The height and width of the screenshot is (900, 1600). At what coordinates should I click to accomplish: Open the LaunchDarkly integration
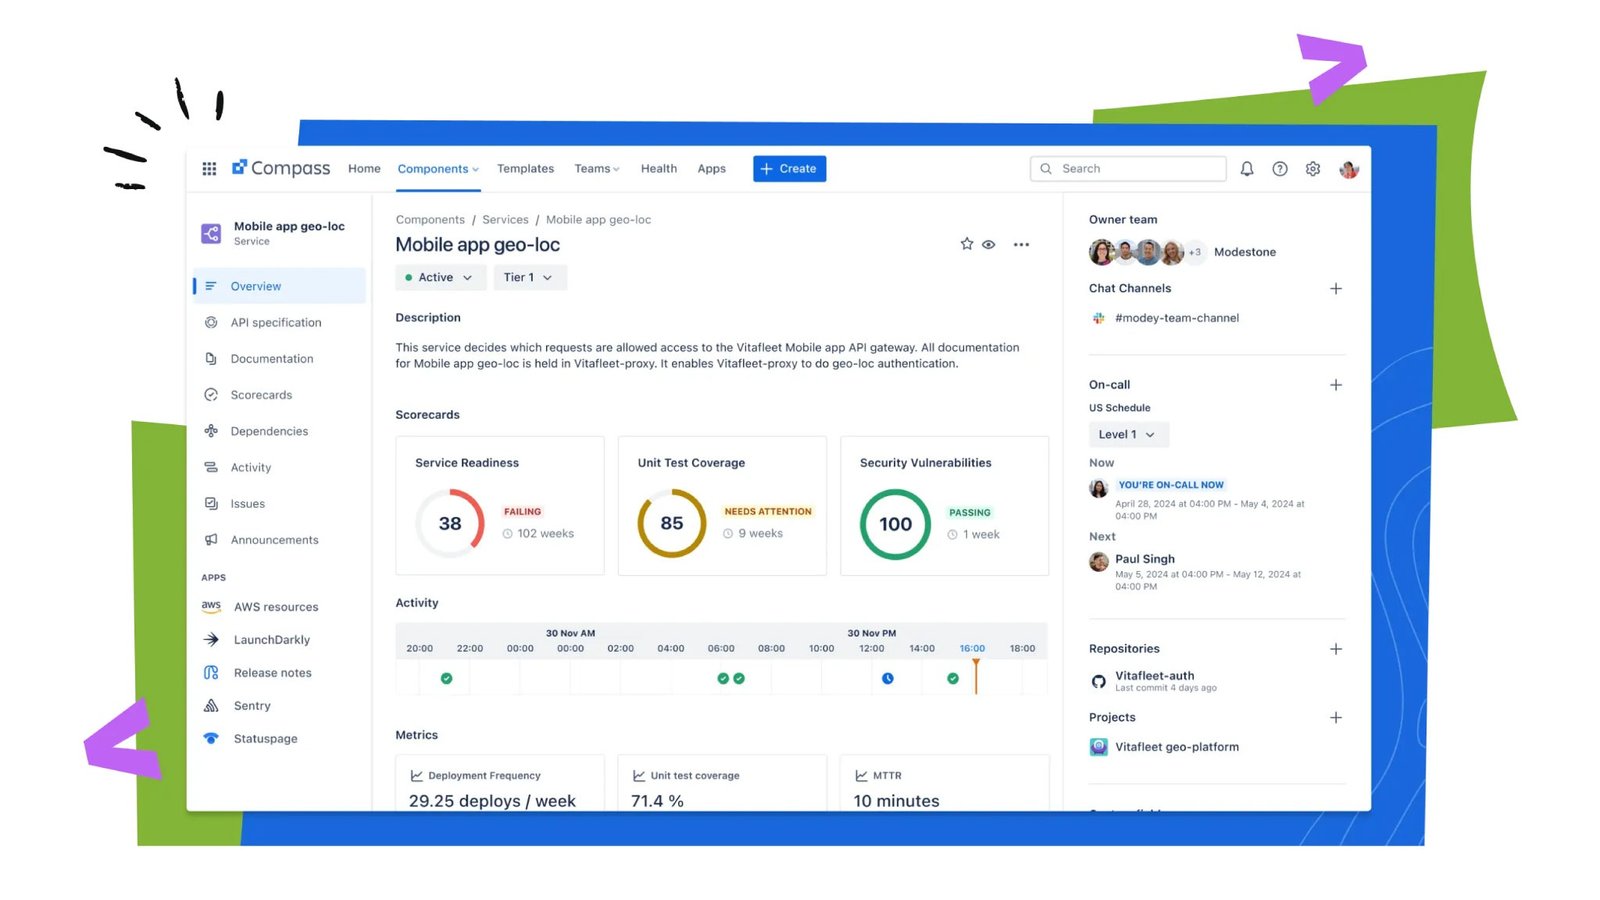tap(270, 639)
